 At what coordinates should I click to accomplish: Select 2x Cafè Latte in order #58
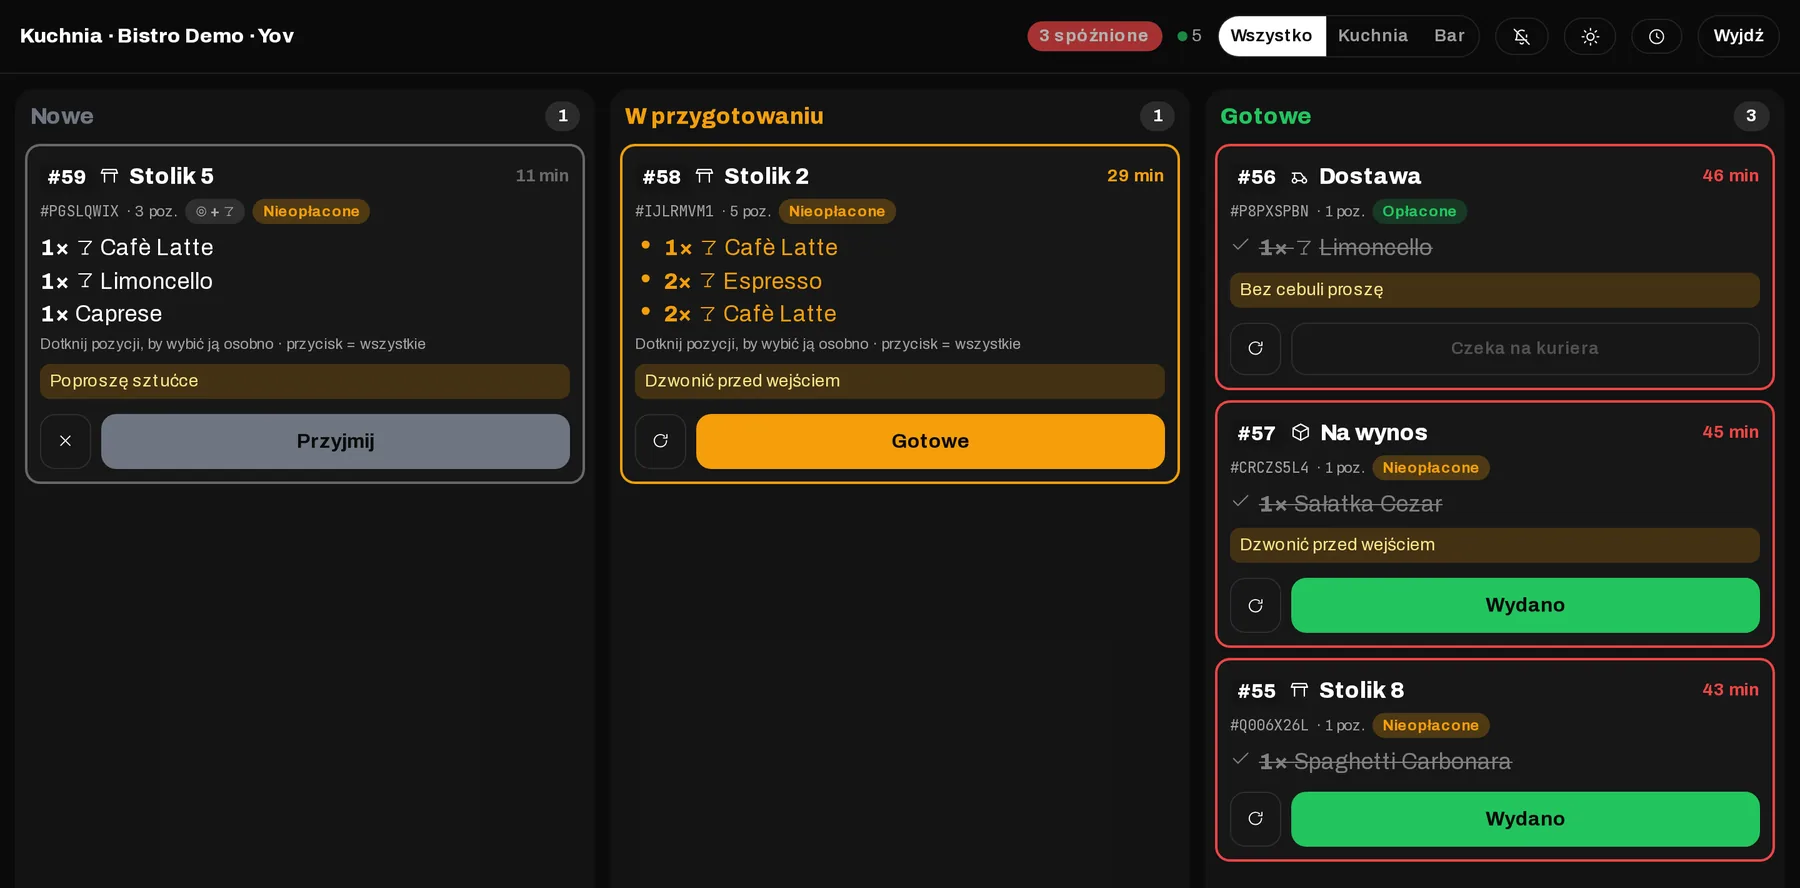pos(750,314)
